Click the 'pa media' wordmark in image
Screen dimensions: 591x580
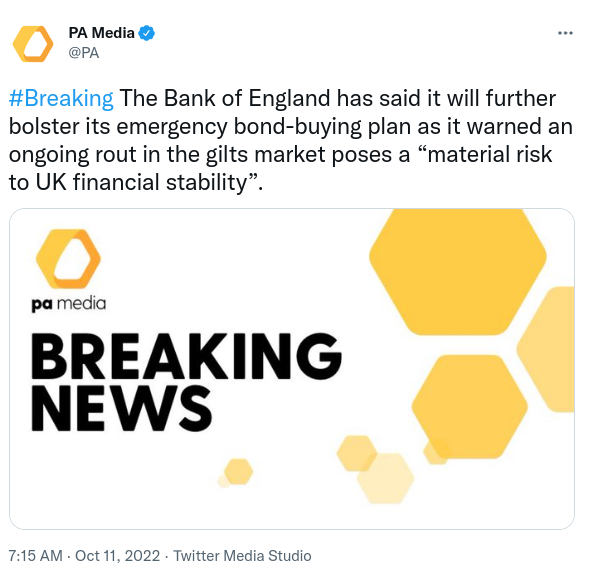pos(69,304)
